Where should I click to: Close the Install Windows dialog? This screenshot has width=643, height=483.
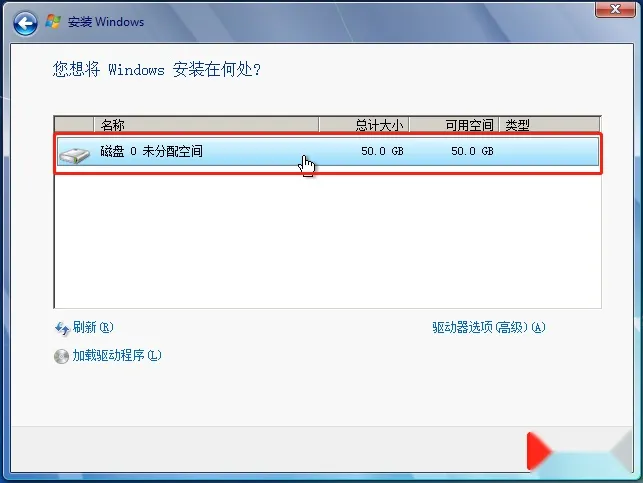tap(615, 9)
